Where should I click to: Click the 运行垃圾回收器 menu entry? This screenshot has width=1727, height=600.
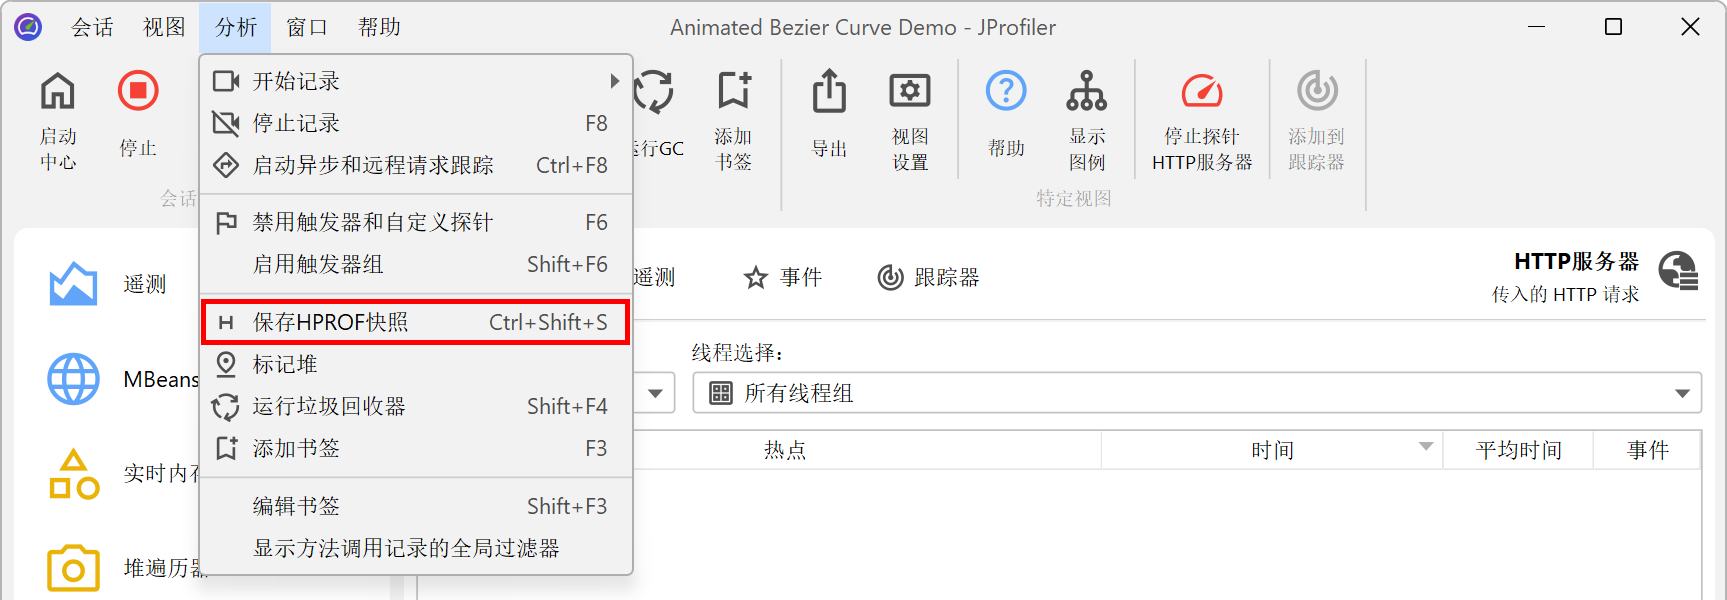[x=416, y=406]
